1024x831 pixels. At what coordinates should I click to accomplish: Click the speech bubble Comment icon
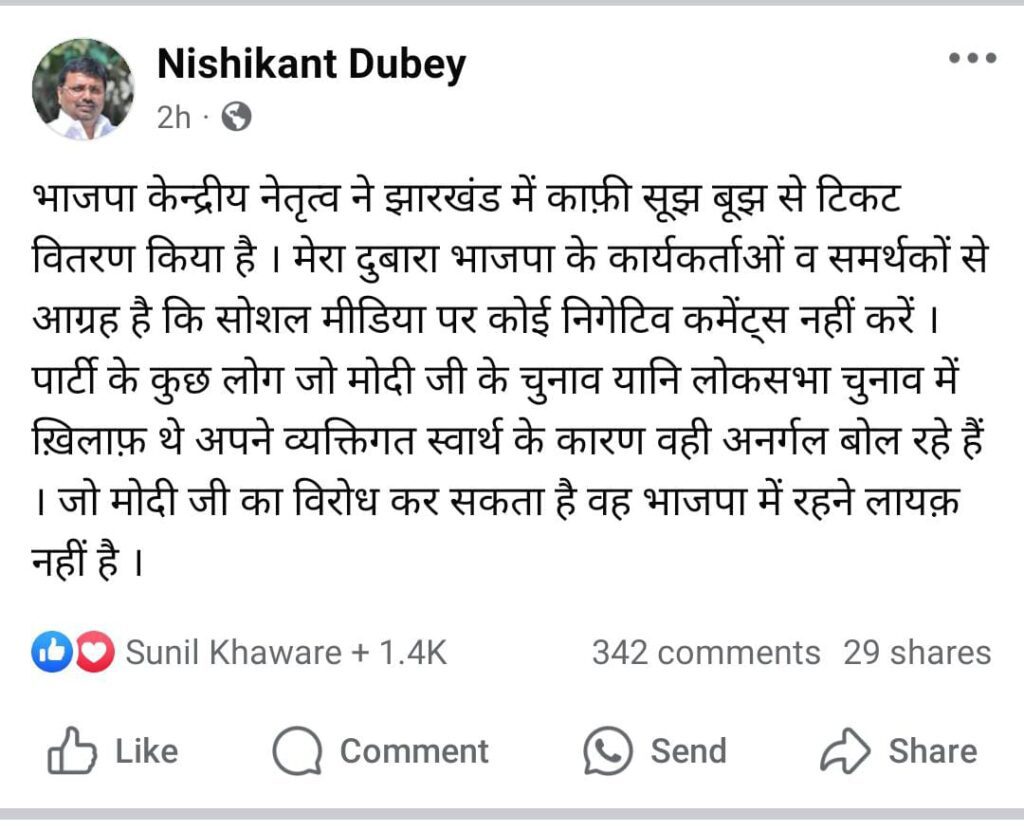297,752
